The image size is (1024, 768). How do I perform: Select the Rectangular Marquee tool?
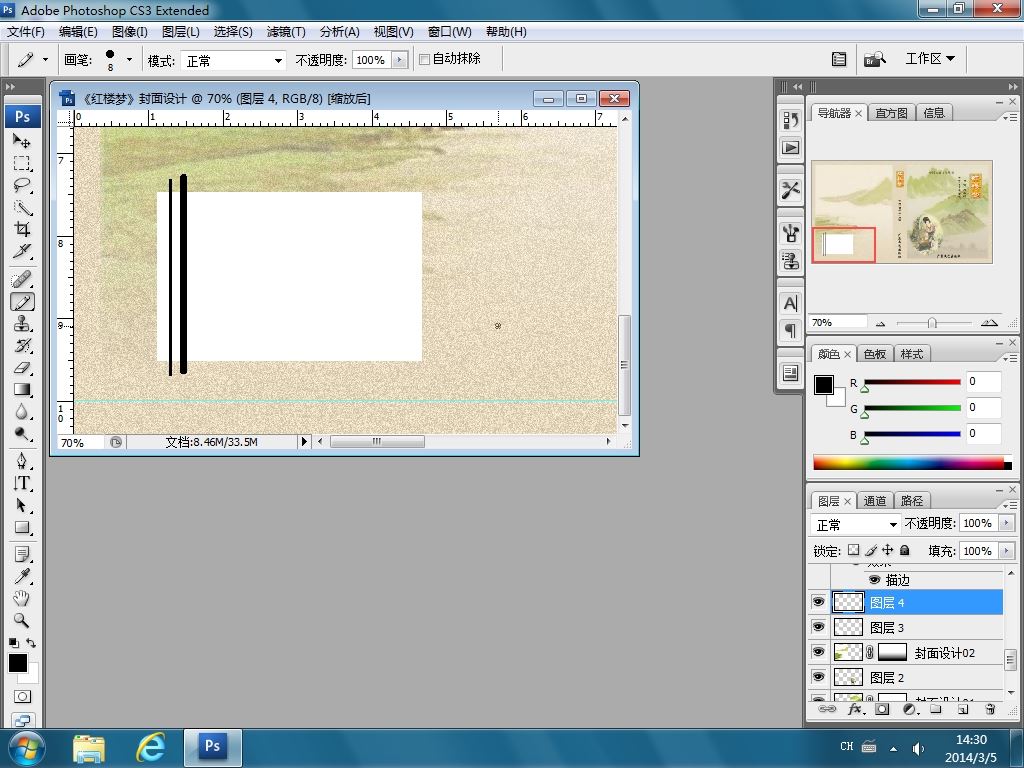(x=22, y=163)
